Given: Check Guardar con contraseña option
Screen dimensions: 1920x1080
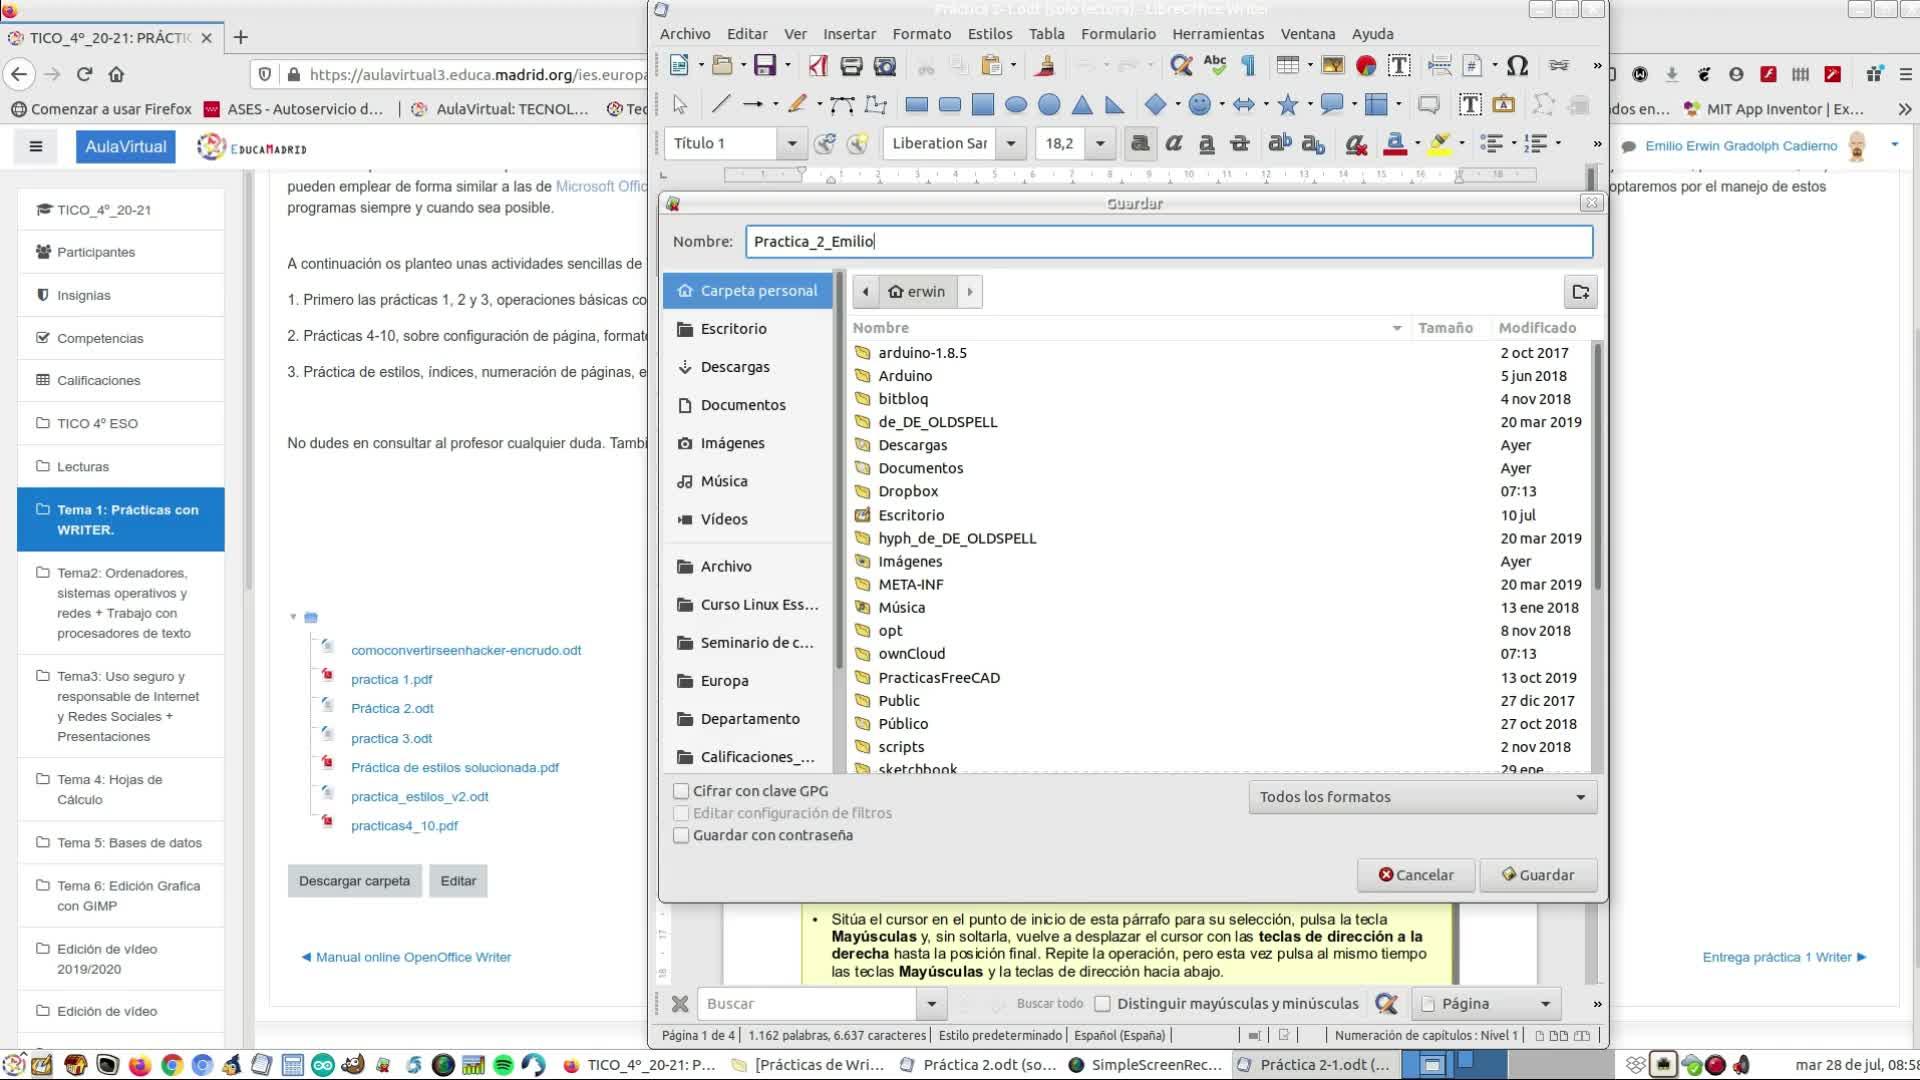Looking at the screenshot, I should click(x=682, y=835).
